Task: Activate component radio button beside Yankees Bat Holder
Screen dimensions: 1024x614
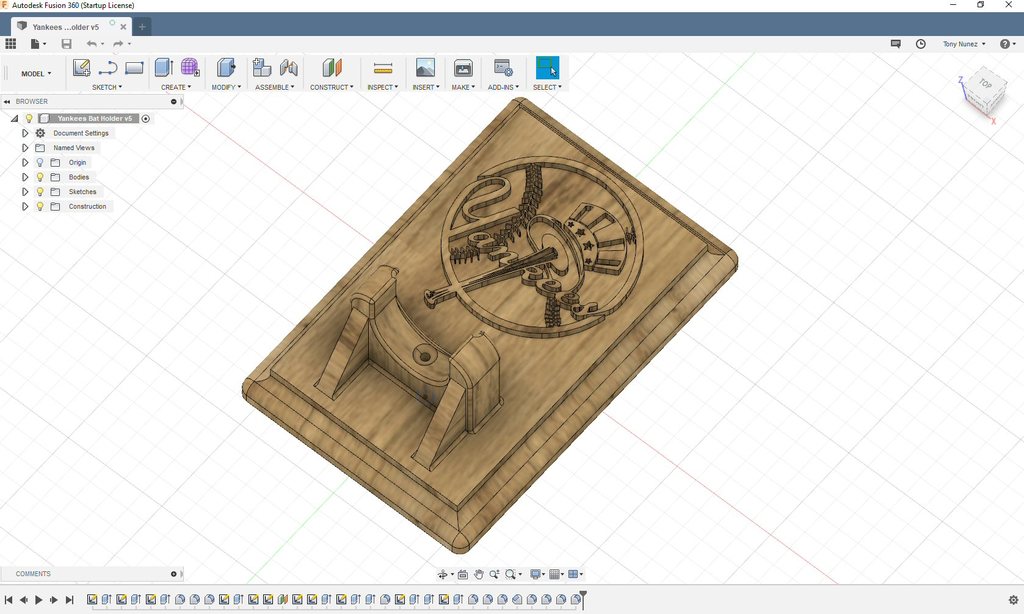Action: click(x=146, y=118)
